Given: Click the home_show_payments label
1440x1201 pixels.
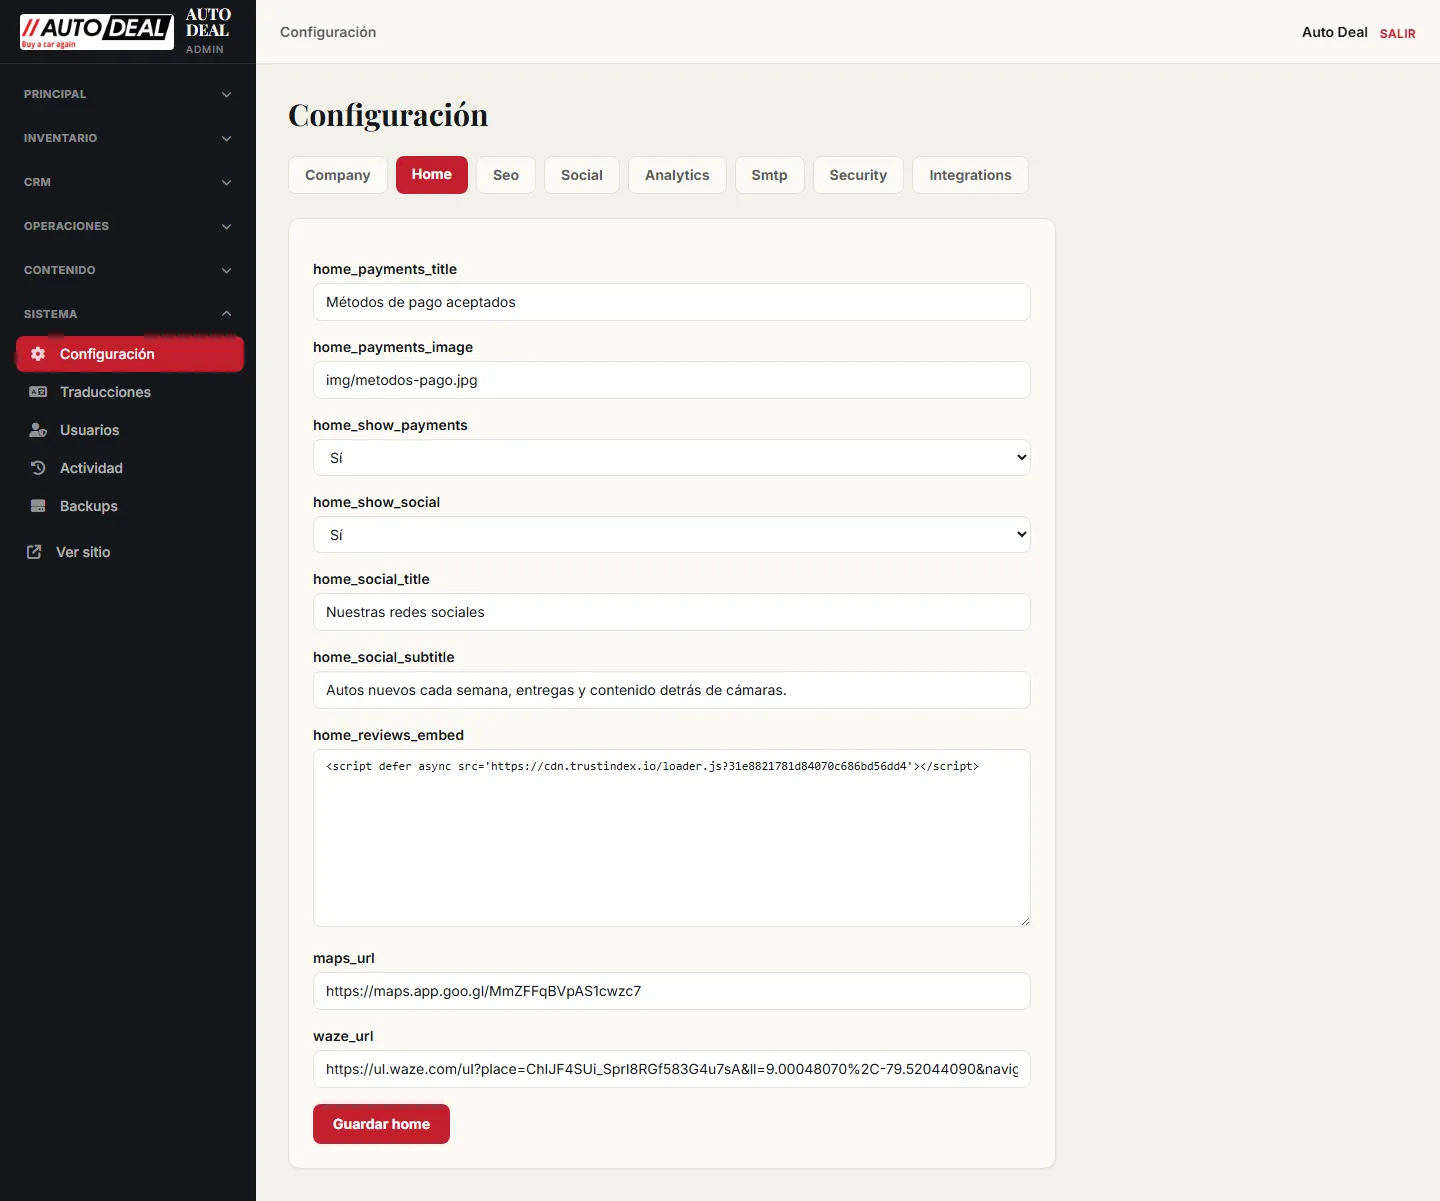Looking at the screenshot, I should pyautogui.click(x=390, y=425).
